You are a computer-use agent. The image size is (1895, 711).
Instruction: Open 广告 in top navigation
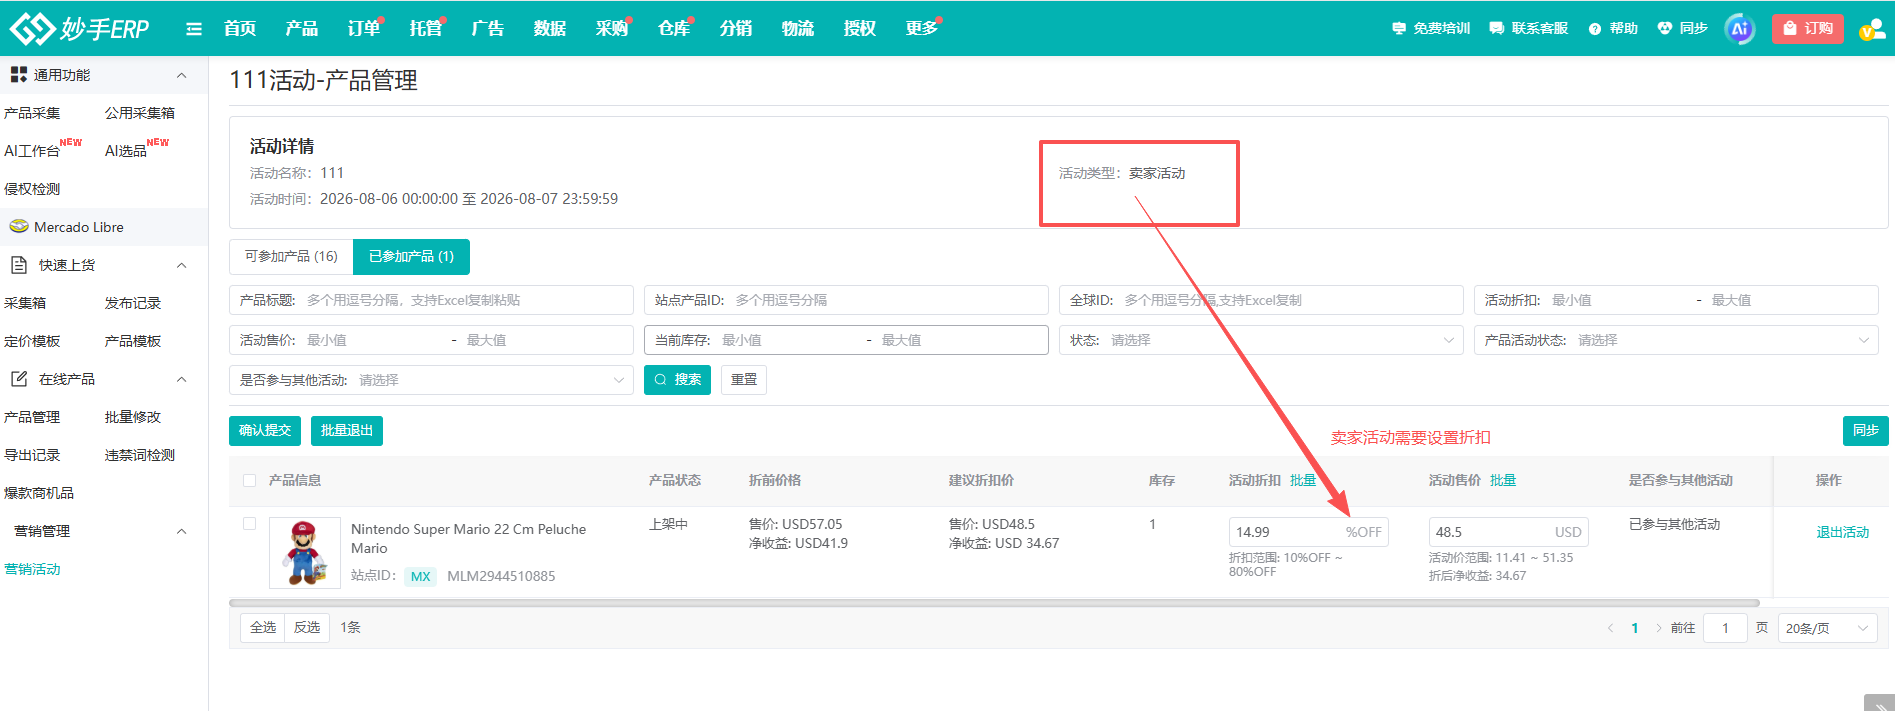coord(488,28)
